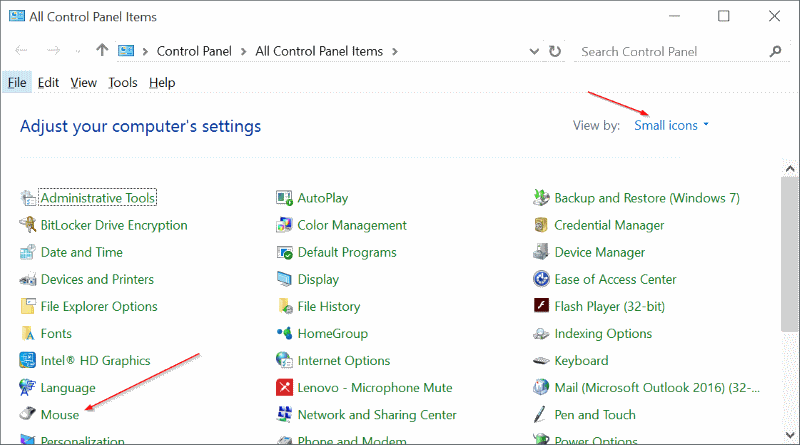Open the Device Manager icon
Viewport: 800px width, 445px height.
[x=541, y=252]
